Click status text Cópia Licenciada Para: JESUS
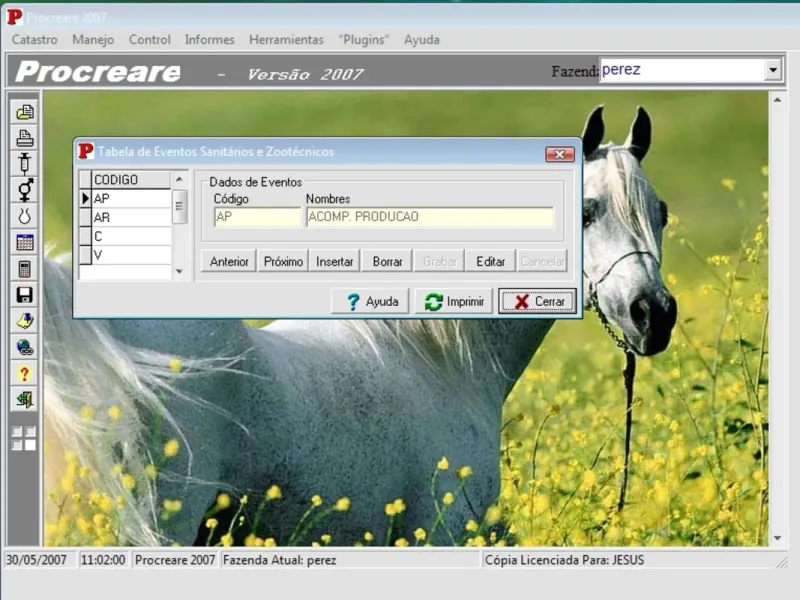 [x=564, y=560]
